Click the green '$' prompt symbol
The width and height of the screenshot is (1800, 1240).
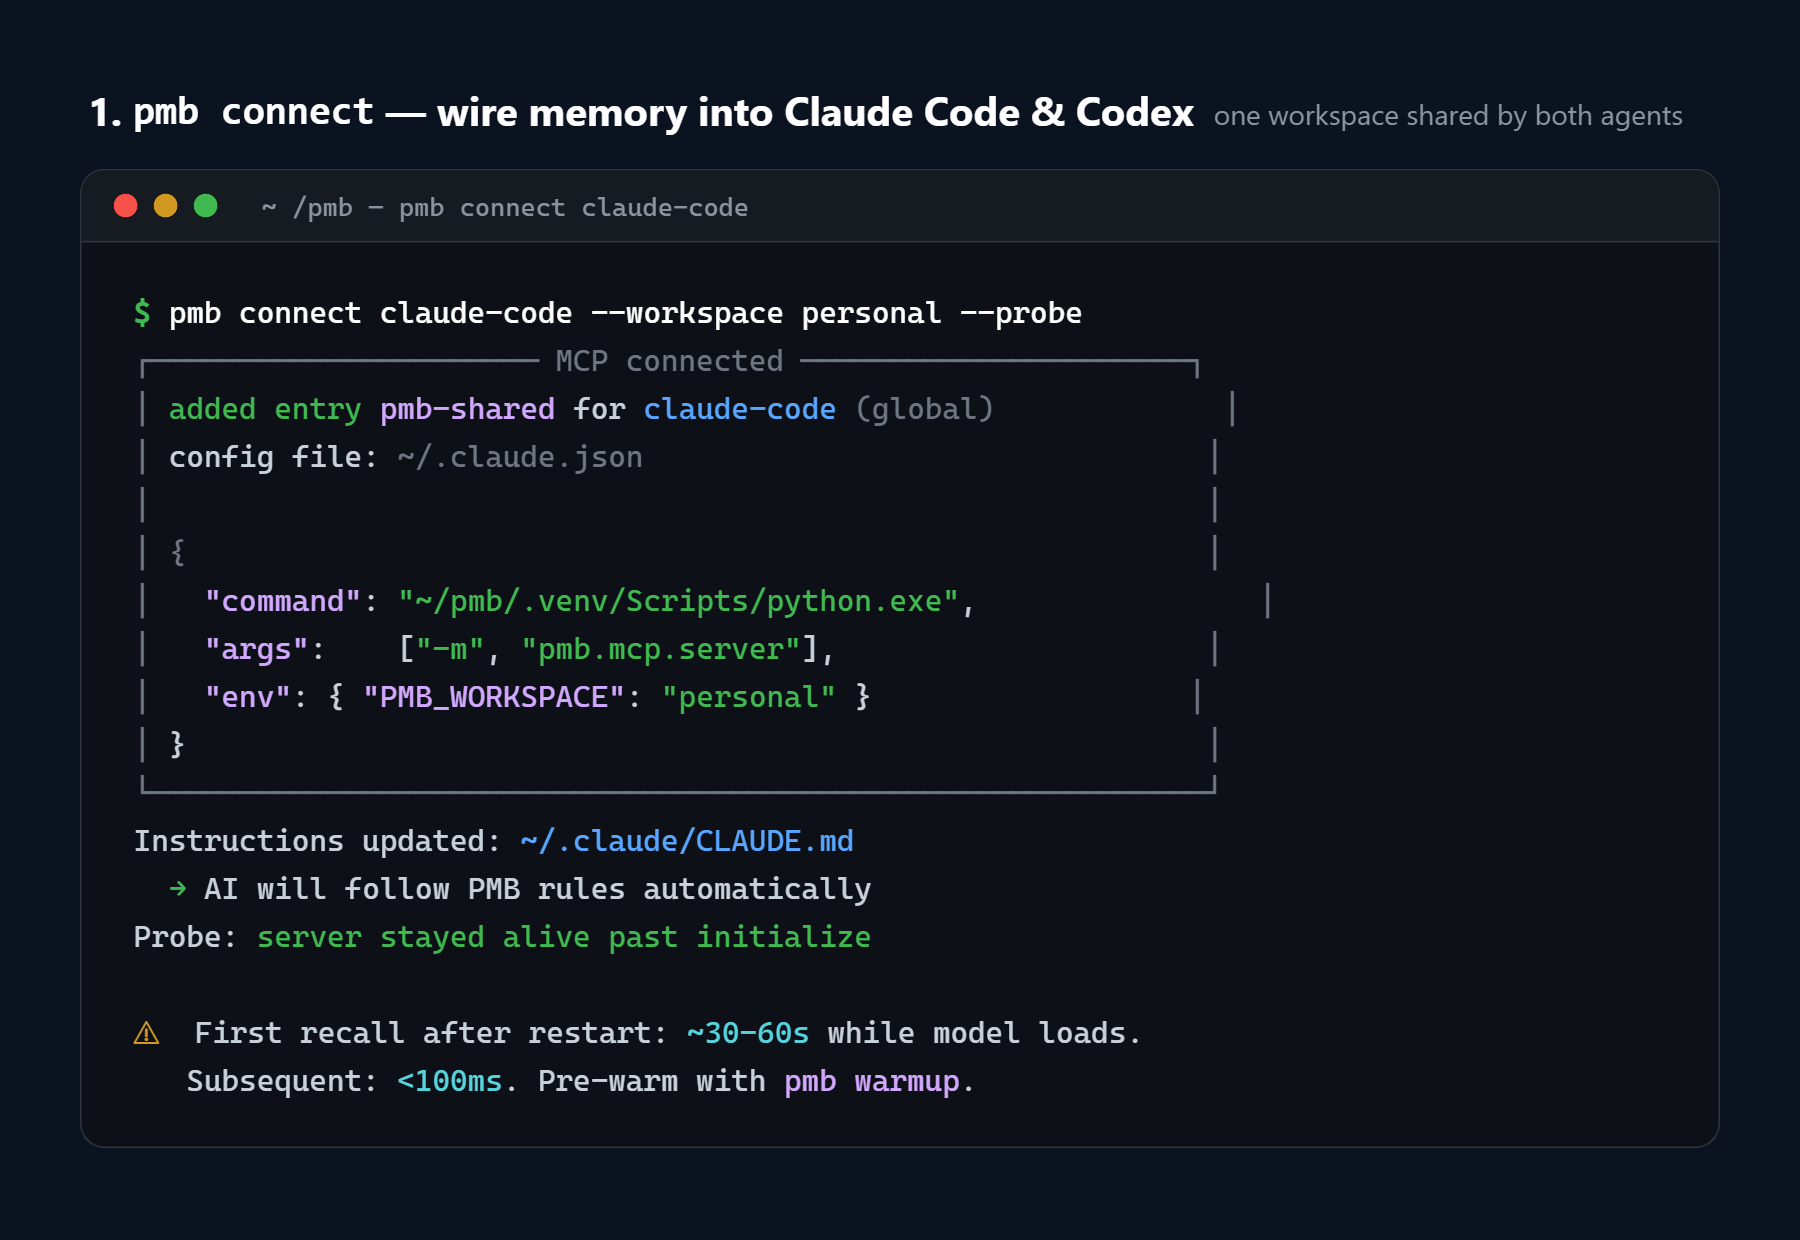[x=143, y=313]
